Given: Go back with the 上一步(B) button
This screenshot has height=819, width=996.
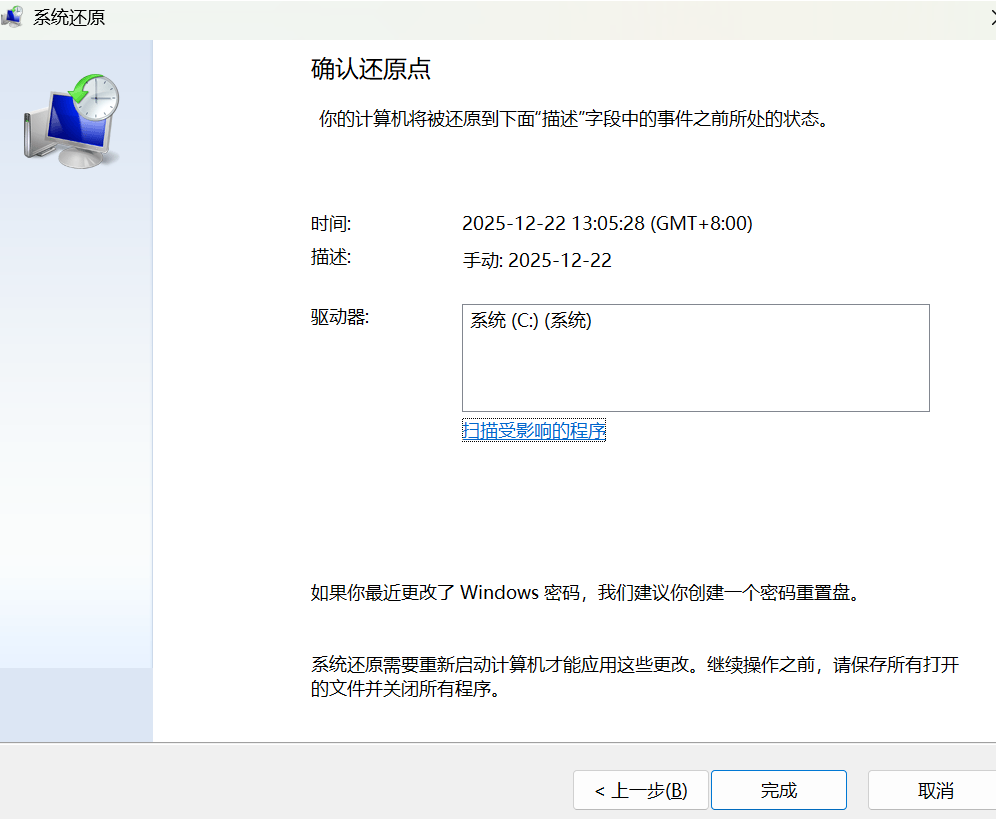Looking at the screenshot, I should click(x=640, y=790).
